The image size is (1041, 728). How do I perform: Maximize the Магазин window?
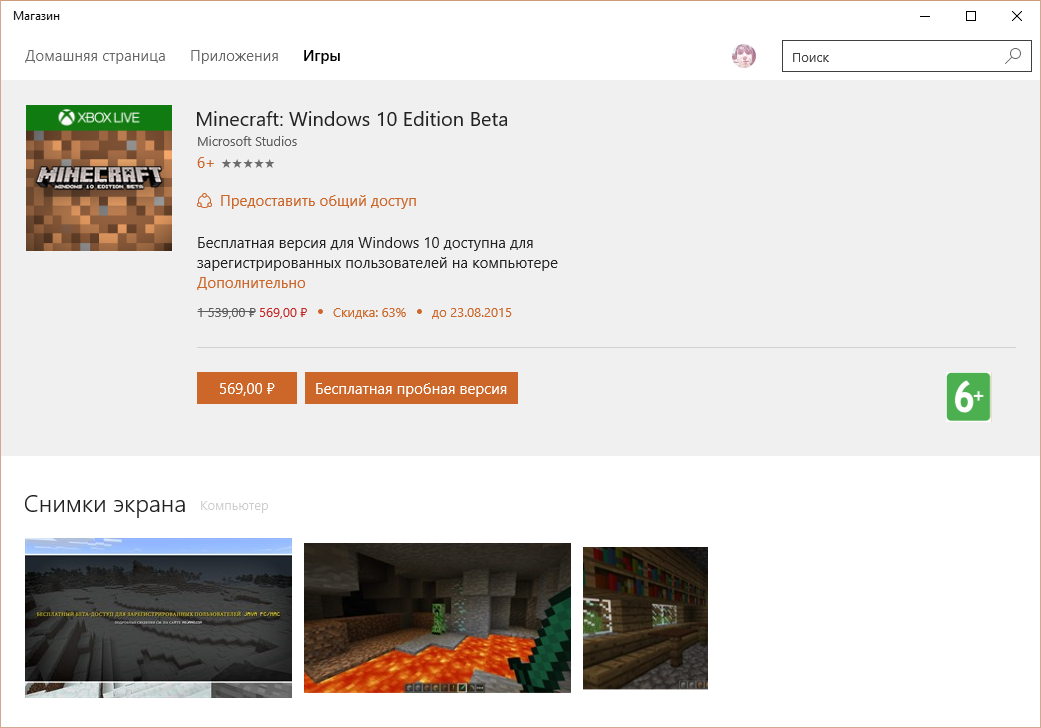click(971, 16)
